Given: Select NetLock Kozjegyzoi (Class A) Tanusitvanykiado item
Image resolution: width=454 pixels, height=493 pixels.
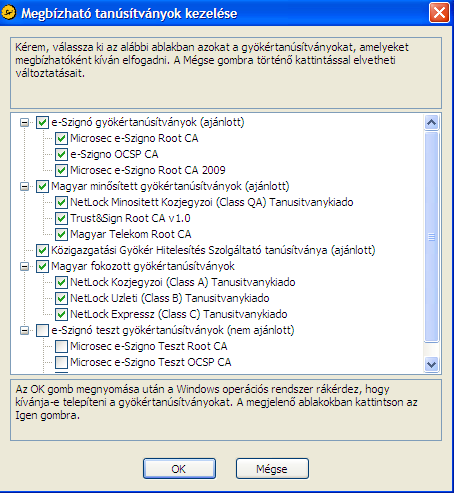Looking at the screenshot, I should (183, 282).
